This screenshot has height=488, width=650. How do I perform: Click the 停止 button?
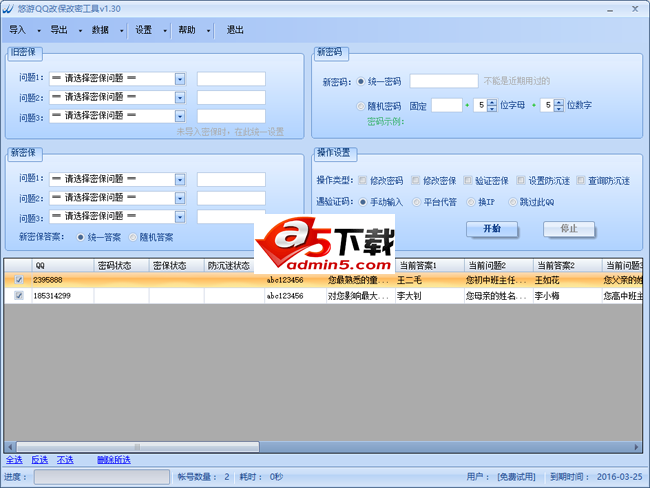569,228
